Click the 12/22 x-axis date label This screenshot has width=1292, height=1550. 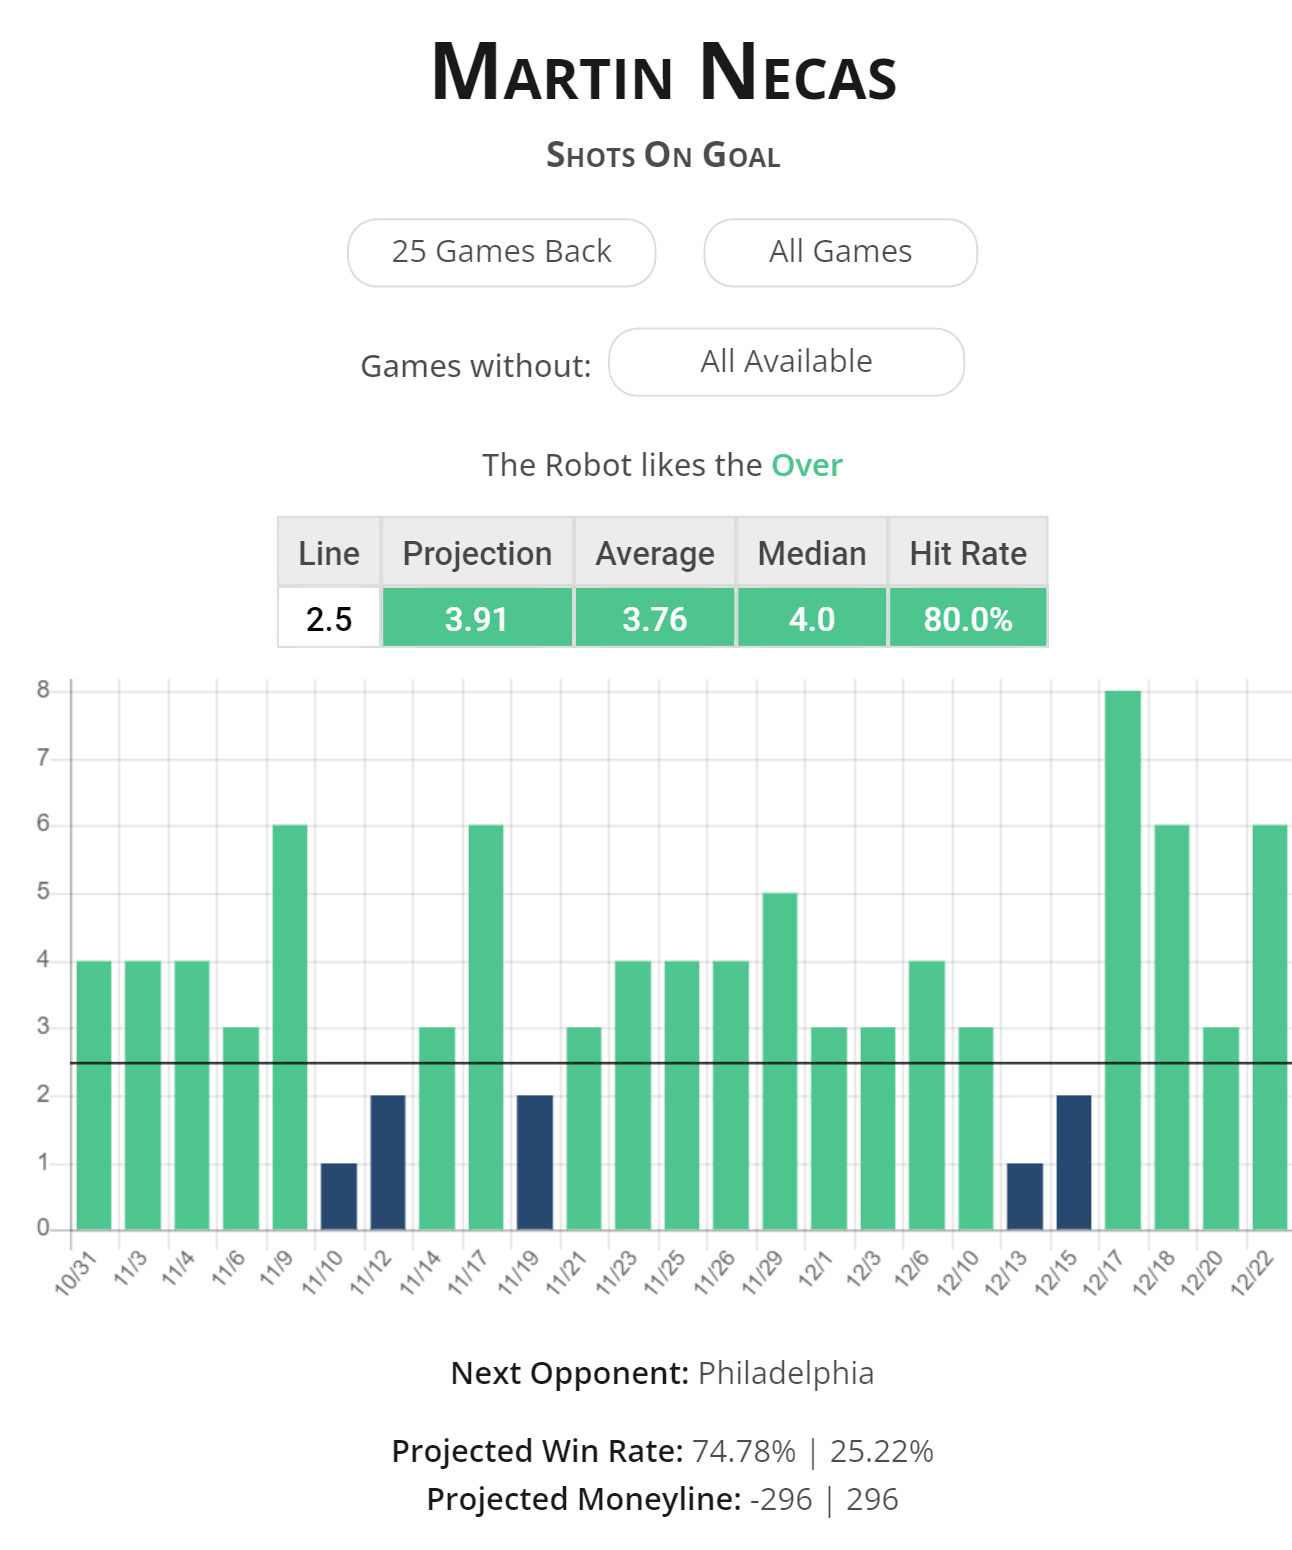[x=1253, y=1273]
